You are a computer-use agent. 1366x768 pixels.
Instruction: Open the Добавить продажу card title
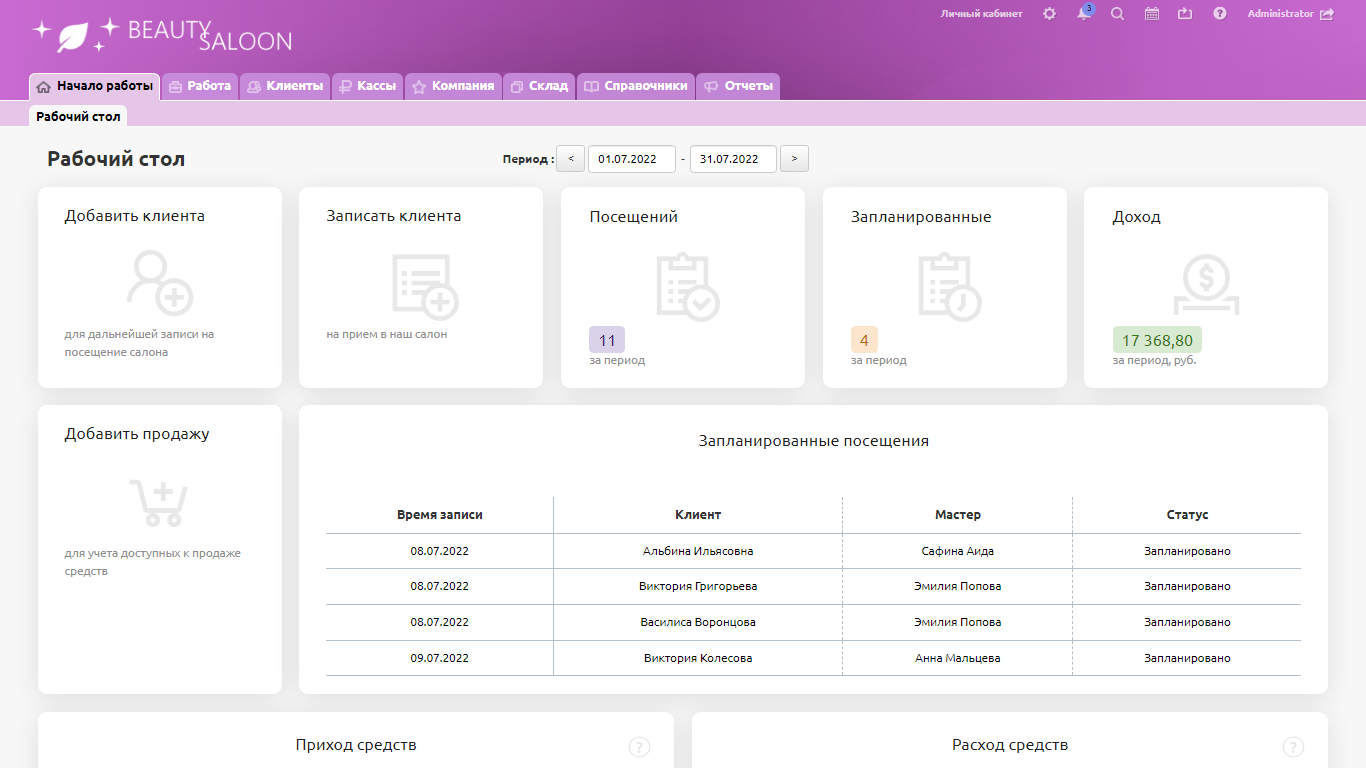(x=137, y=434)
